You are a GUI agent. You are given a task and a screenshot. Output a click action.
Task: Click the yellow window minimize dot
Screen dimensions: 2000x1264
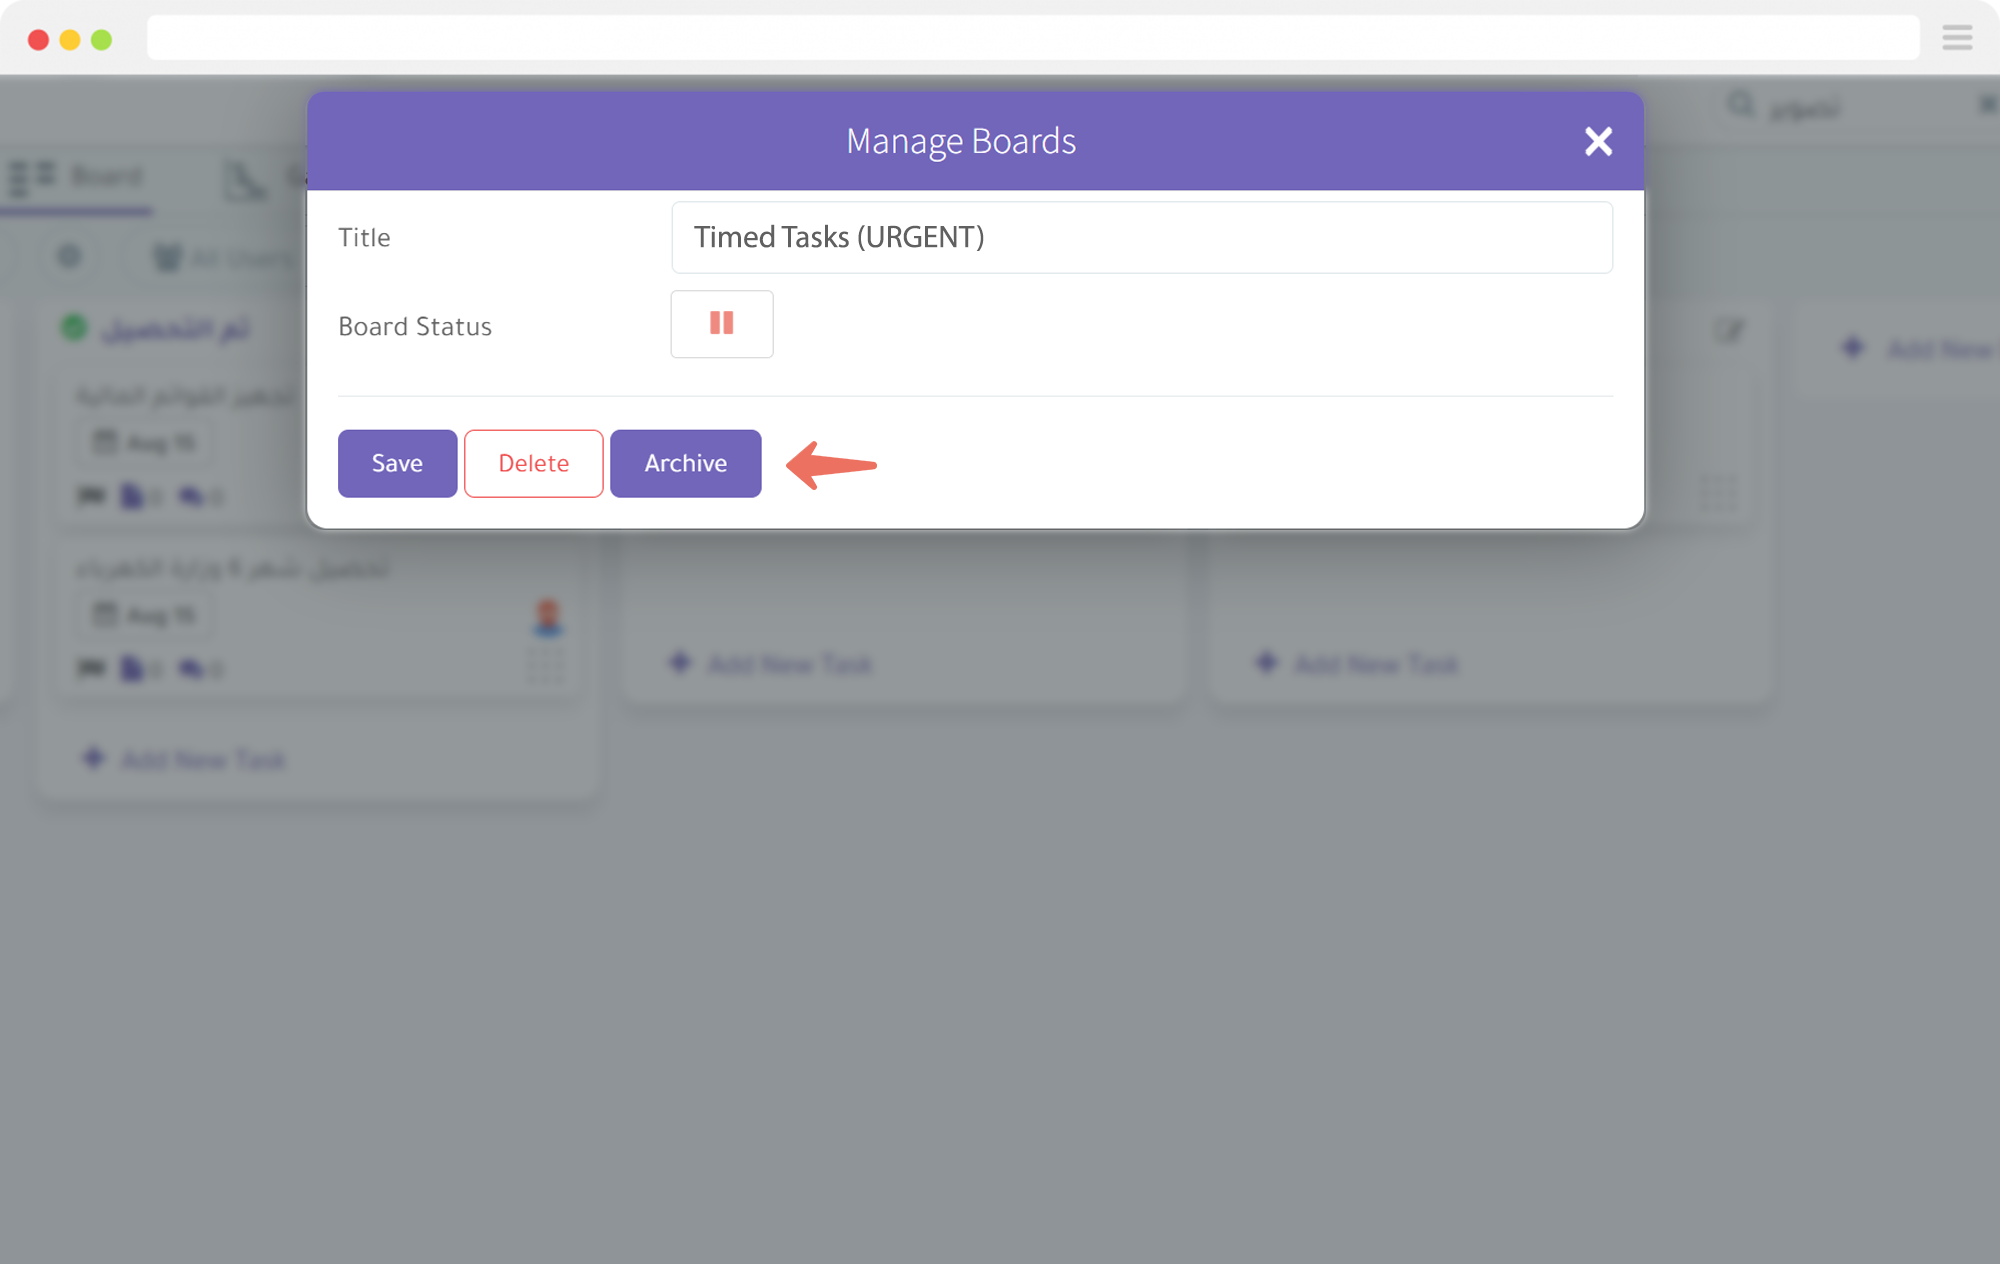click(x=69, y=39)
